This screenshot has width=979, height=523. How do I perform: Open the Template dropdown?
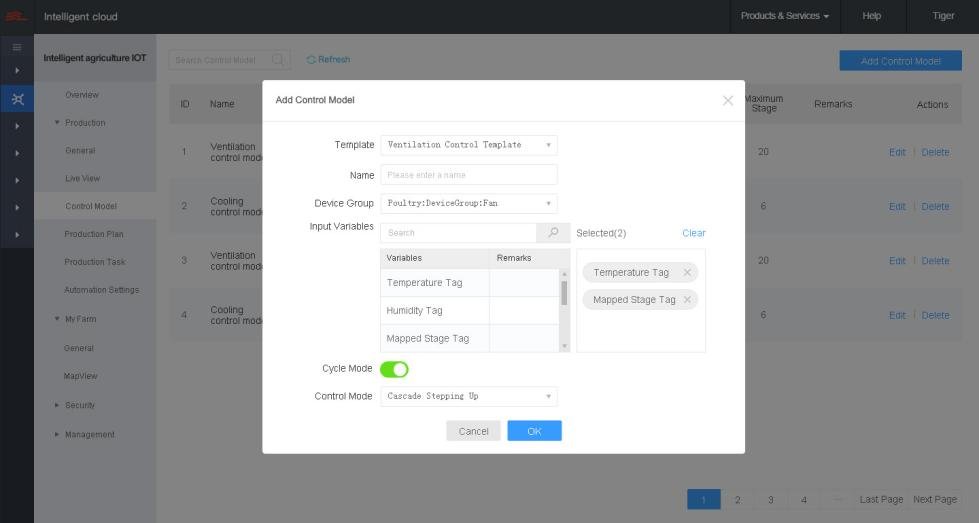point(469,145)
